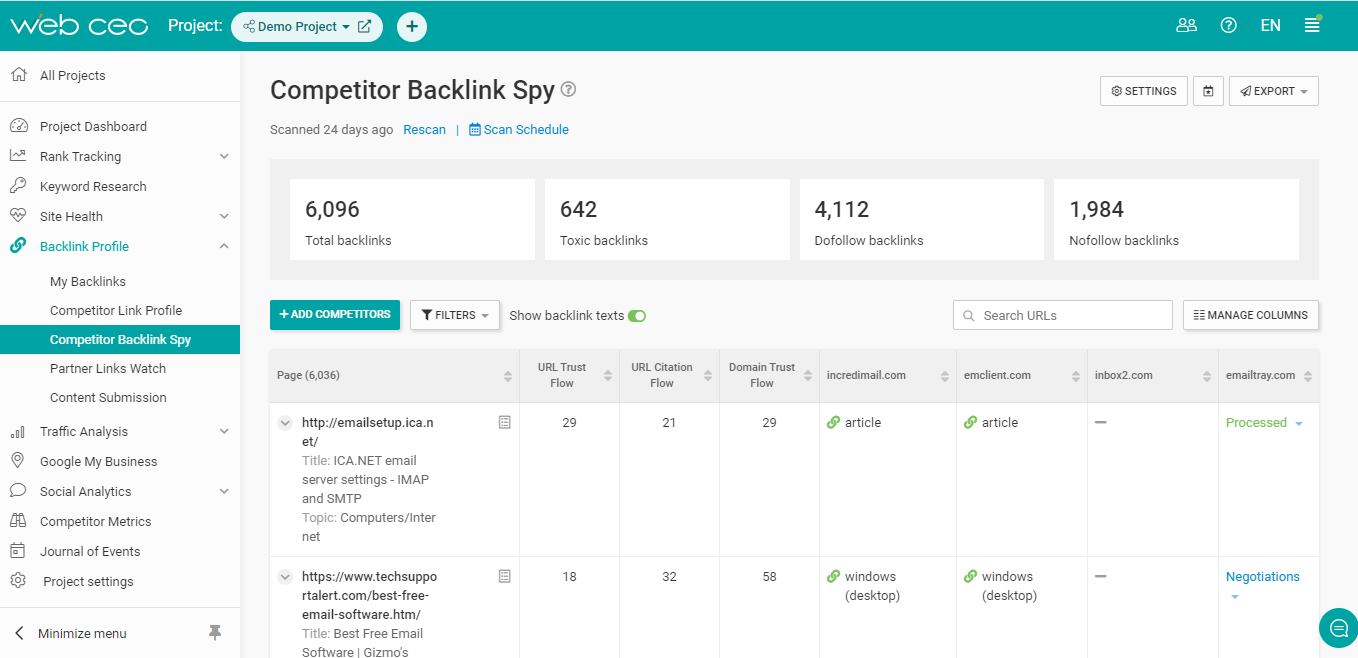Click incredimail.com link icon in techsupportalert row
1358x658 pixels.
pos(833,577)
